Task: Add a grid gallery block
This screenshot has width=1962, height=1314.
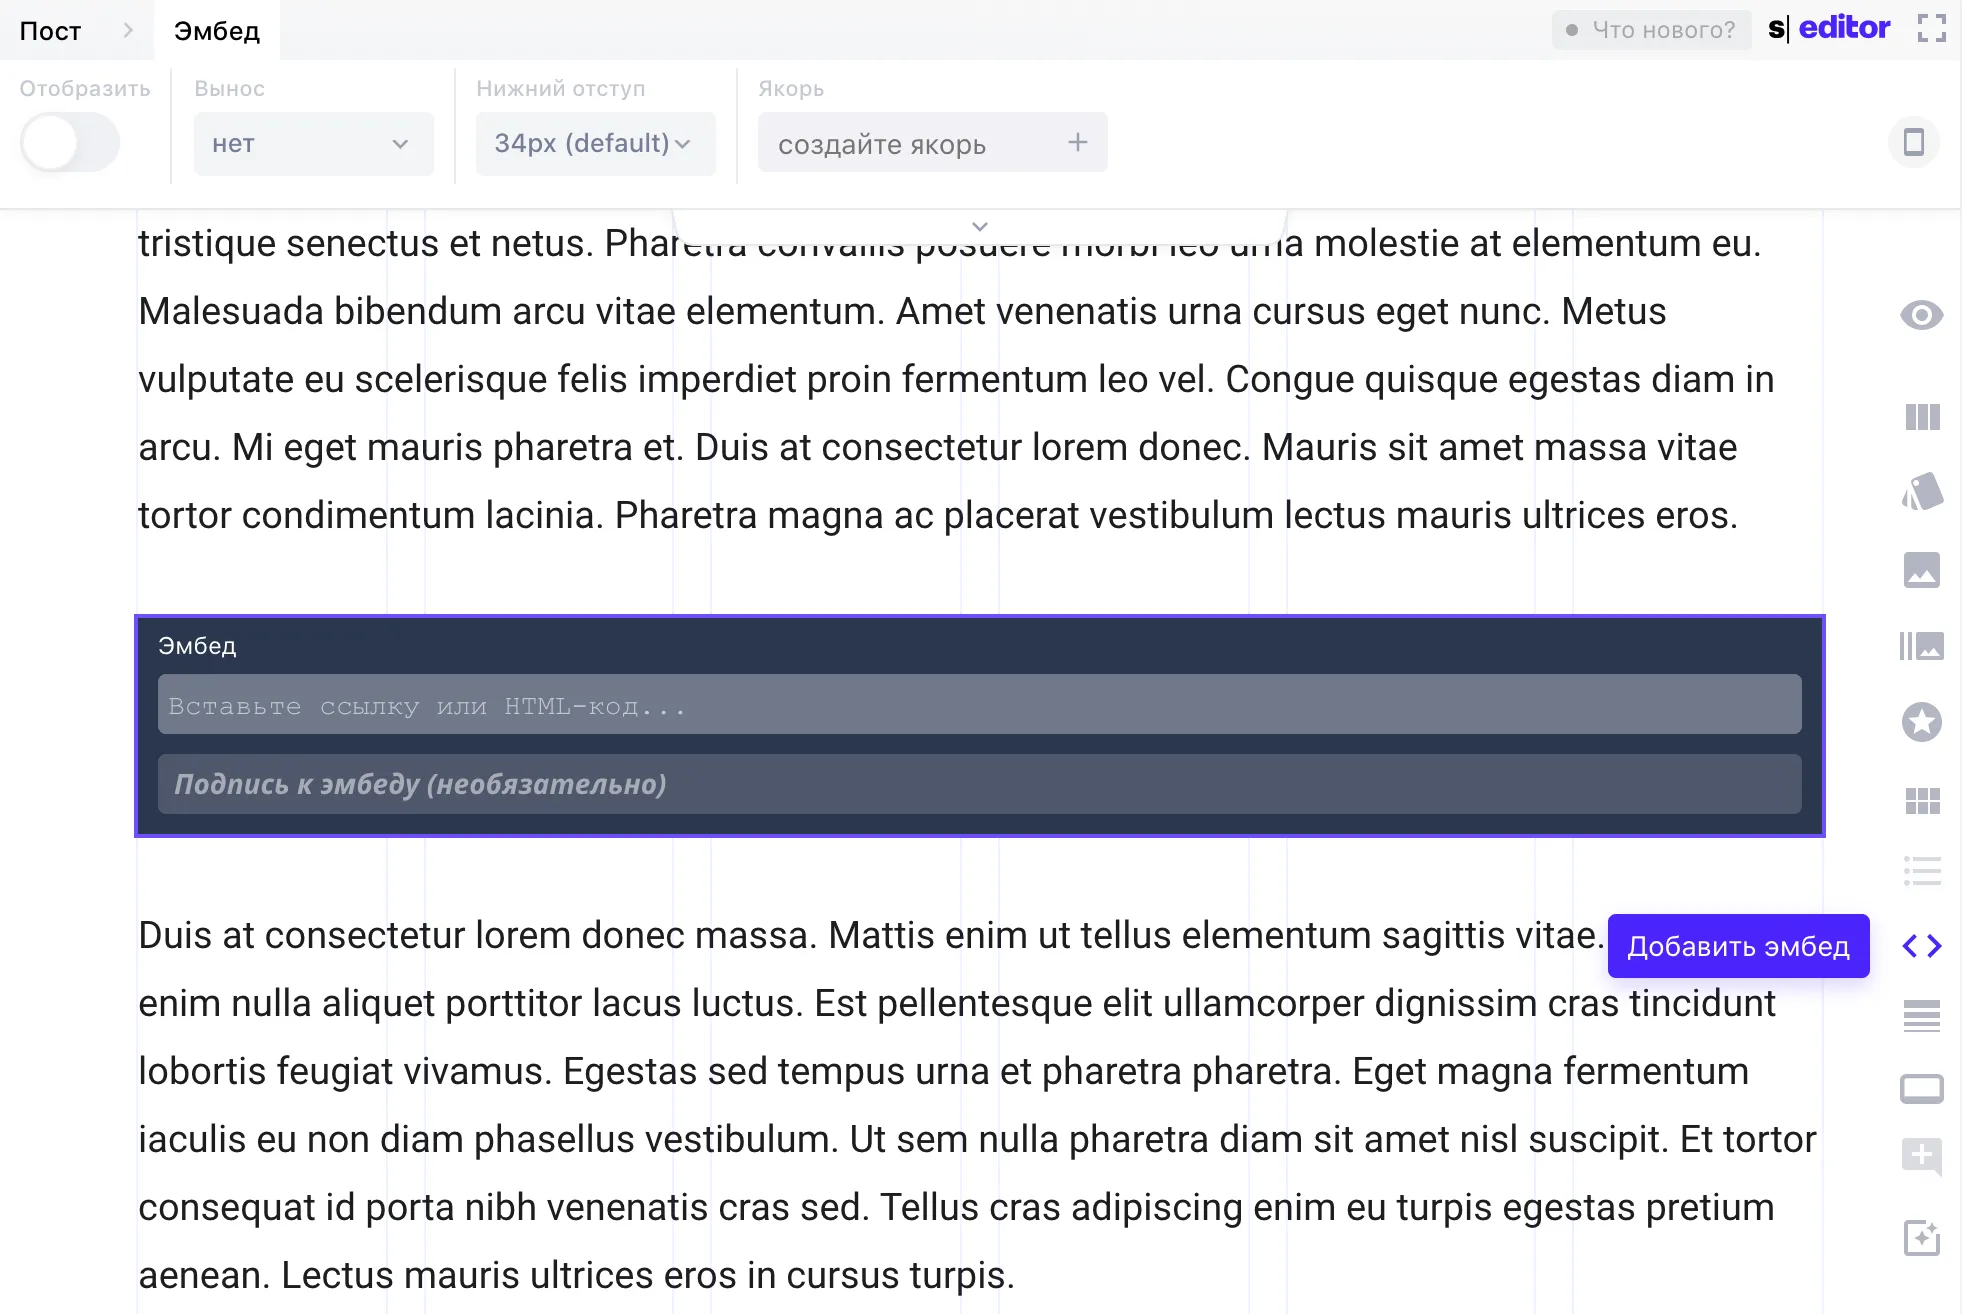Action: 1922,800
